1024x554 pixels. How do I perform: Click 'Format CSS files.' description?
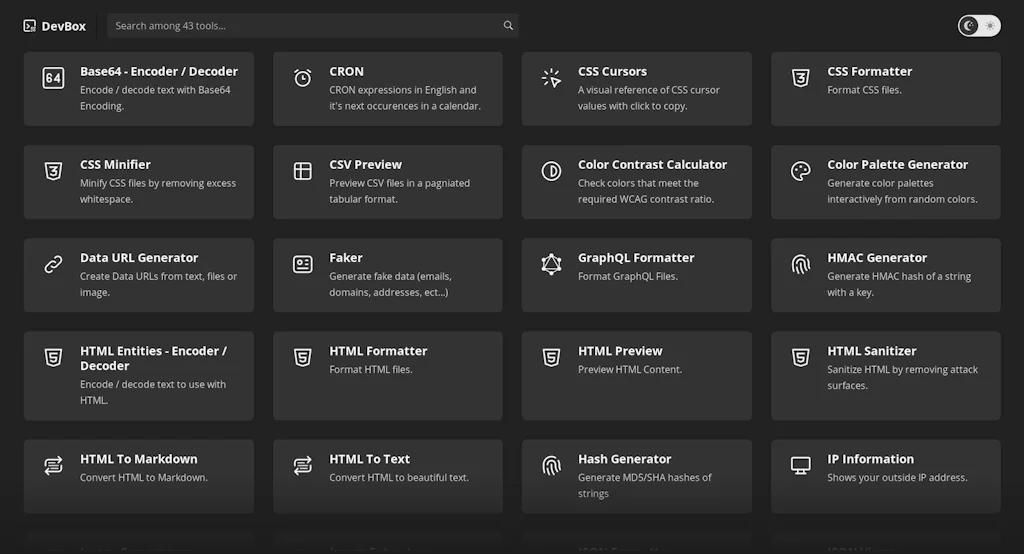[x=864, y=90]
